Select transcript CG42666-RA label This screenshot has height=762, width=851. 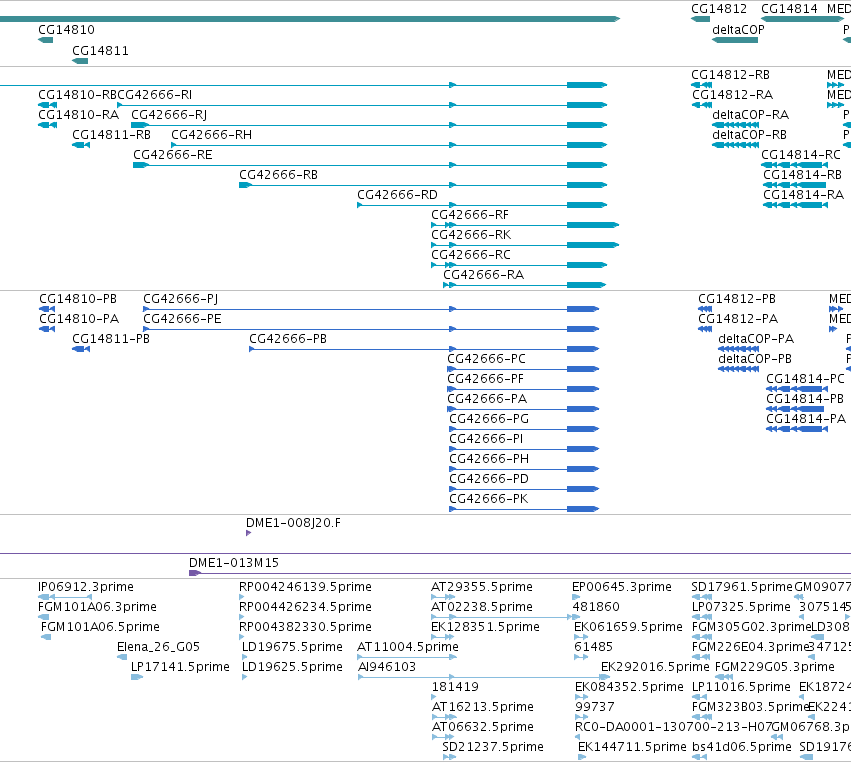point(484,275)
